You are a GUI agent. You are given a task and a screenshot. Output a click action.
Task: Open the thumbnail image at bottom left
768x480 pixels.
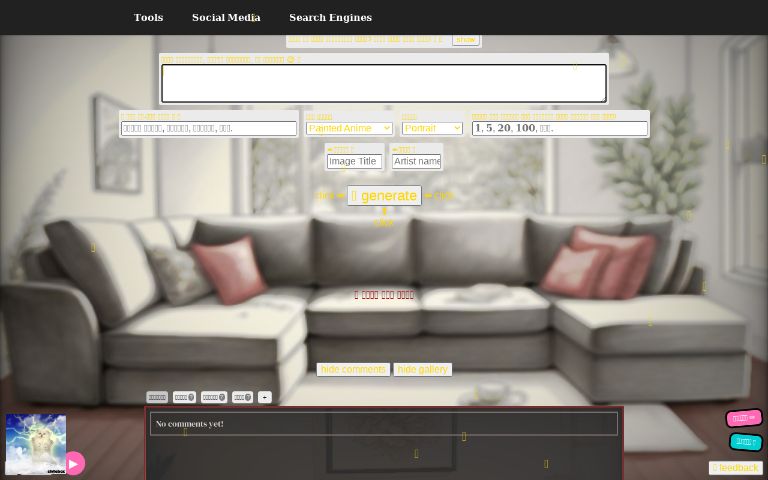(36, 444)
